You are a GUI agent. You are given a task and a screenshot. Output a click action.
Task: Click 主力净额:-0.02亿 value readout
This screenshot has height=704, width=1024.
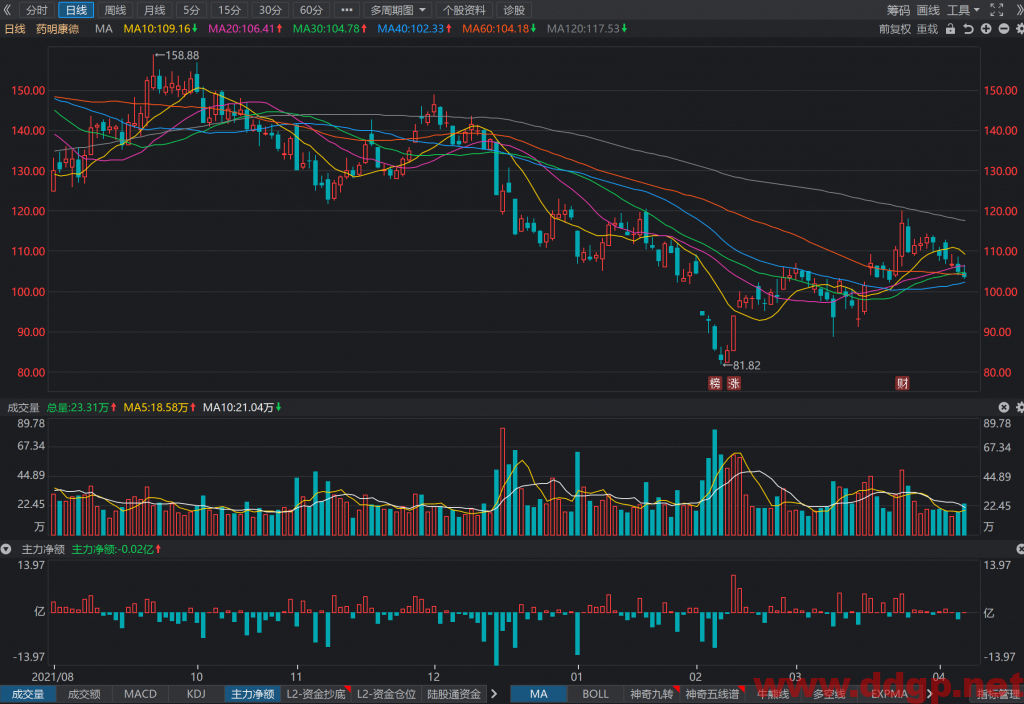[x=116, y=549]
